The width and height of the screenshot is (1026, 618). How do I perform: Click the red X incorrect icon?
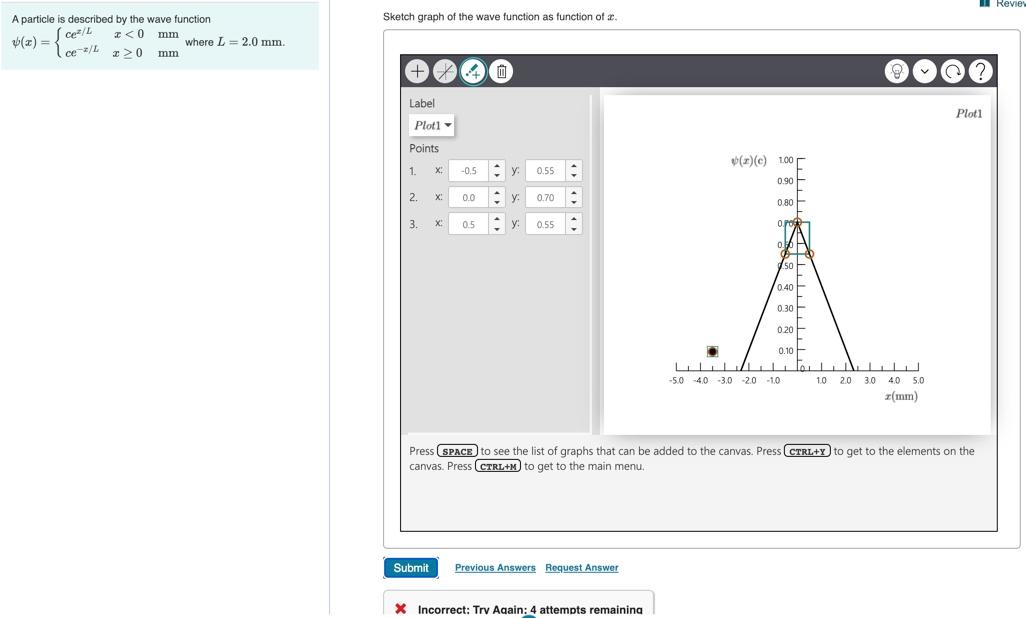coord(400,609)
